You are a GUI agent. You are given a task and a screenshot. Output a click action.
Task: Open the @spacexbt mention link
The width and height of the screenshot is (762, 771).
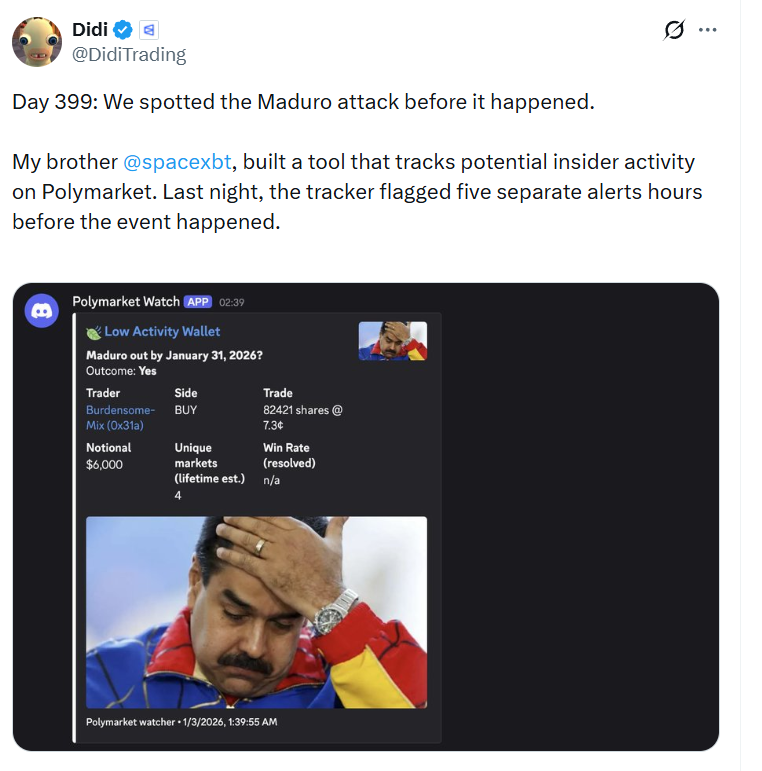pos(177,161)
